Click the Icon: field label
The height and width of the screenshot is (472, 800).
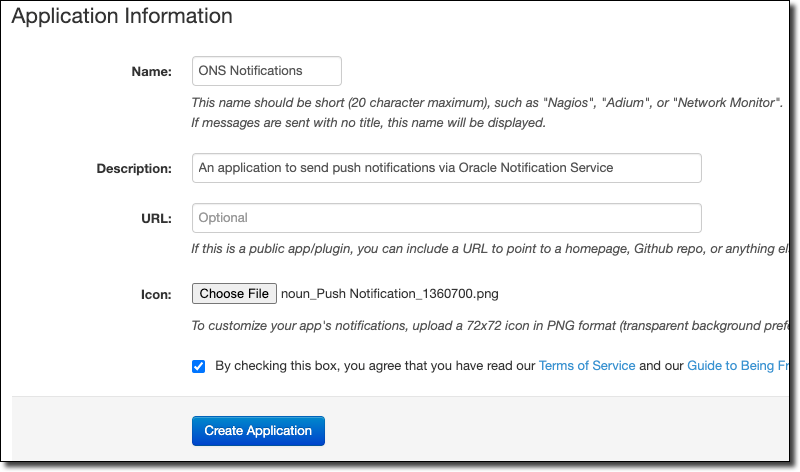(x=156, y=295)
